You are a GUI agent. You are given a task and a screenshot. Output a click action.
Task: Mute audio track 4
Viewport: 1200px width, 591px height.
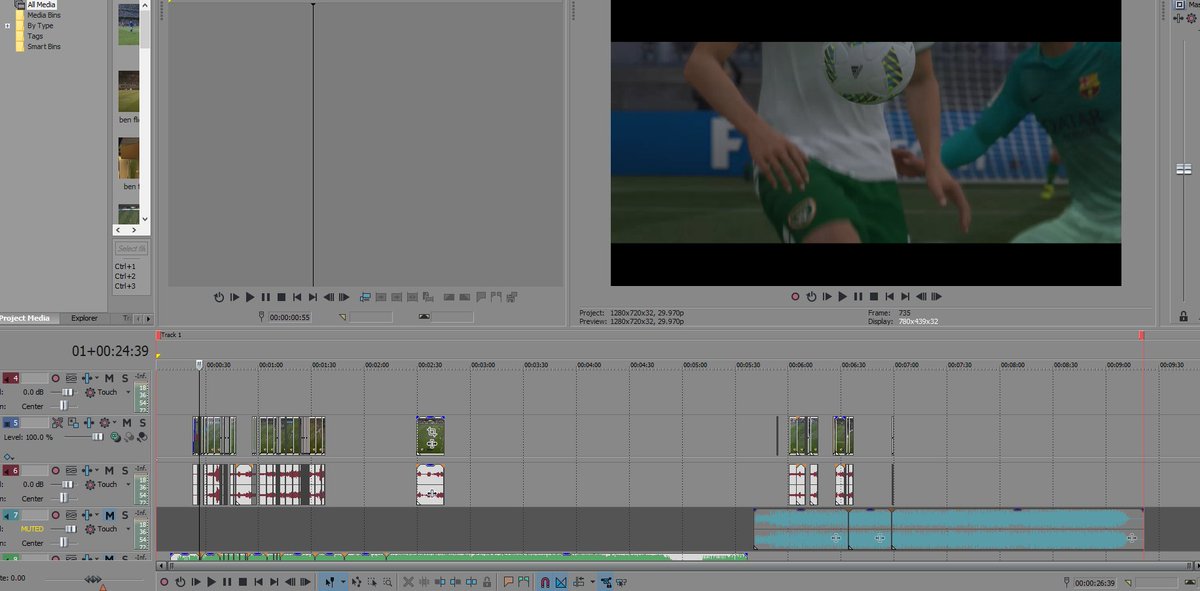point(109,378)
